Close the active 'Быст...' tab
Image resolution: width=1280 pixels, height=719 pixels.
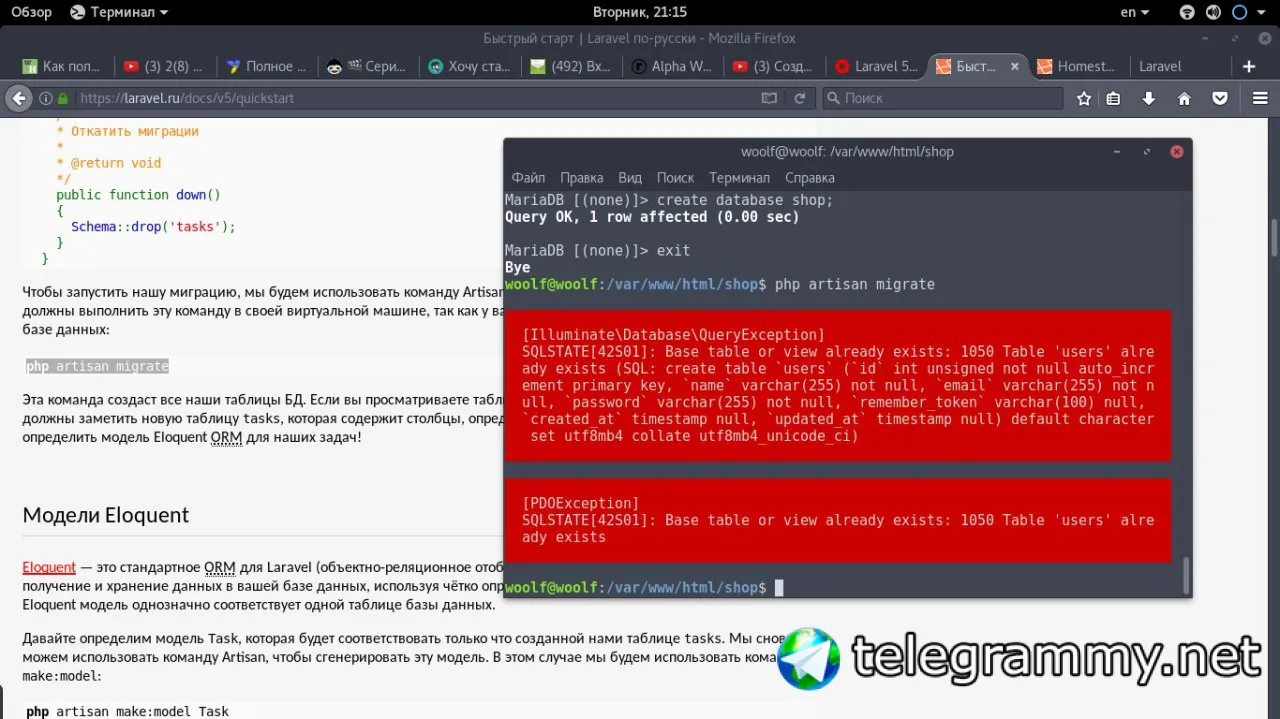coord(1015,66)
